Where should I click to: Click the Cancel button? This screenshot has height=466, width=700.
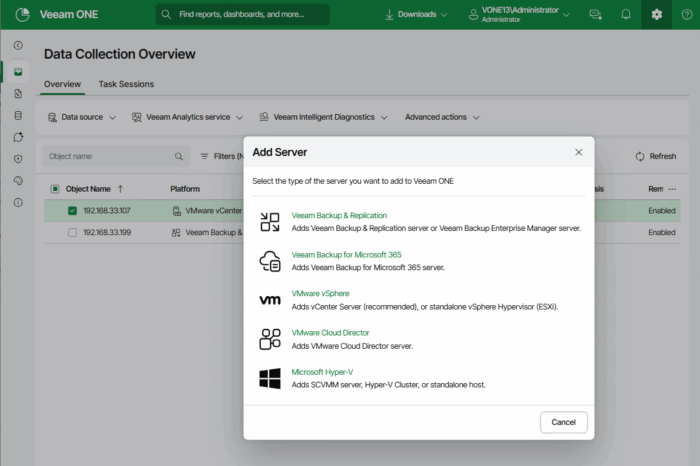(563, 422)
